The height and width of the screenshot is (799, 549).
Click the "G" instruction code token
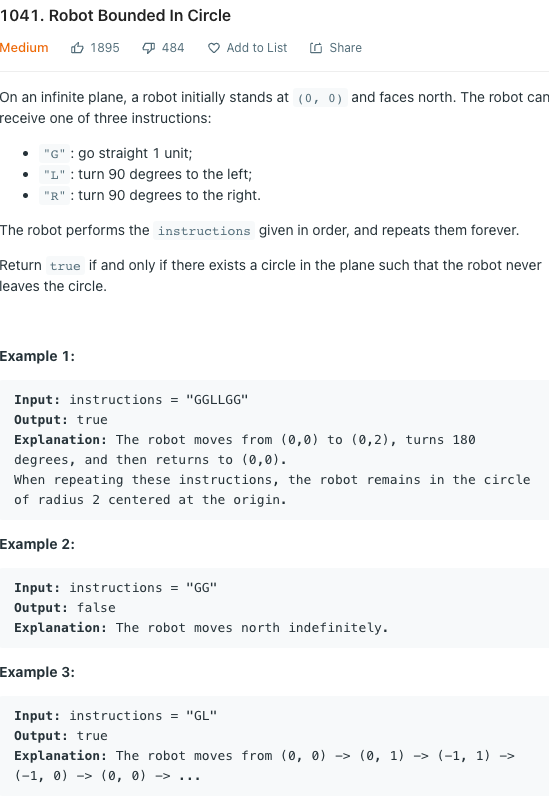coord(54,154)
